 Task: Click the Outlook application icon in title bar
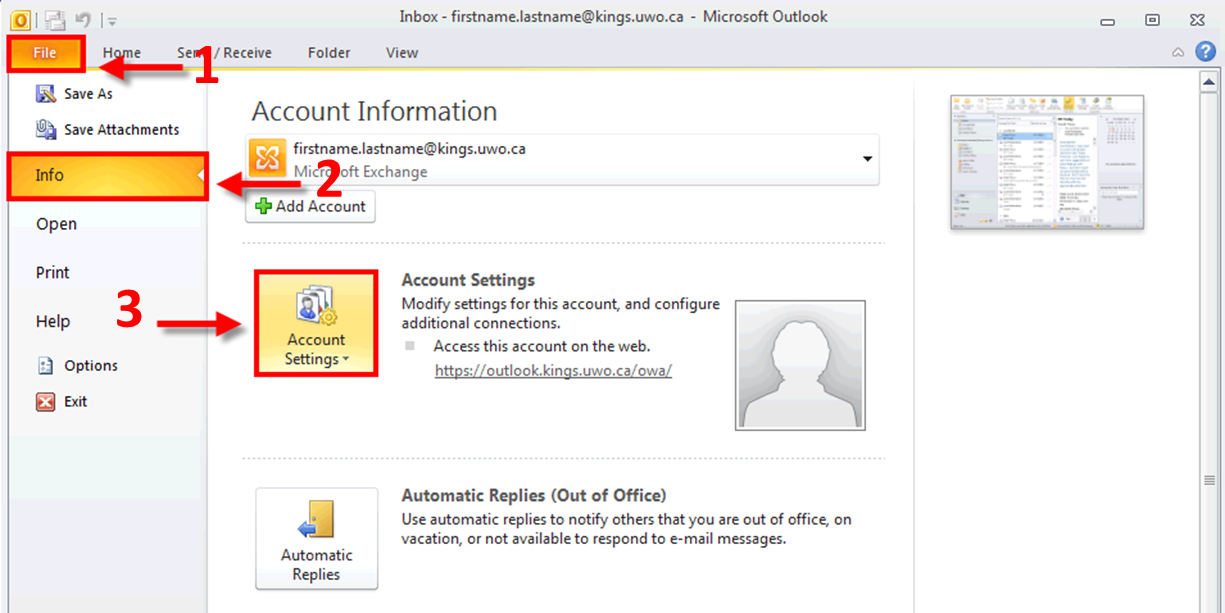(x=20, y=18)
